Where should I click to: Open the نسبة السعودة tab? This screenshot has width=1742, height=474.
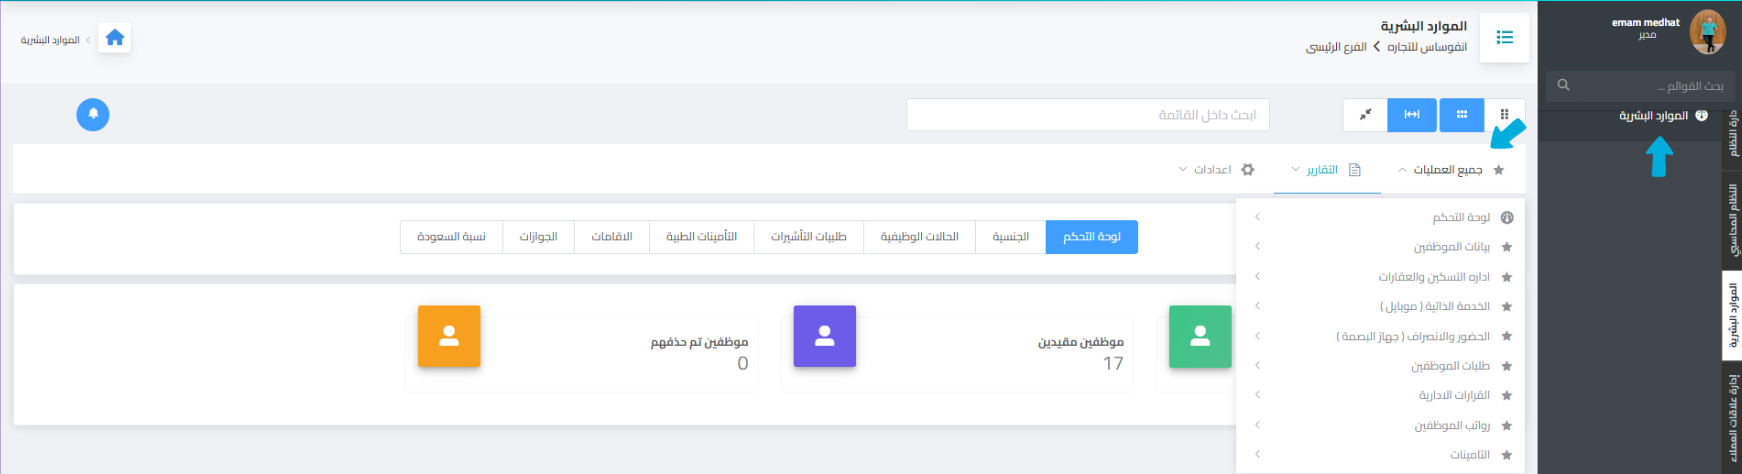click(x=451, y=237)
